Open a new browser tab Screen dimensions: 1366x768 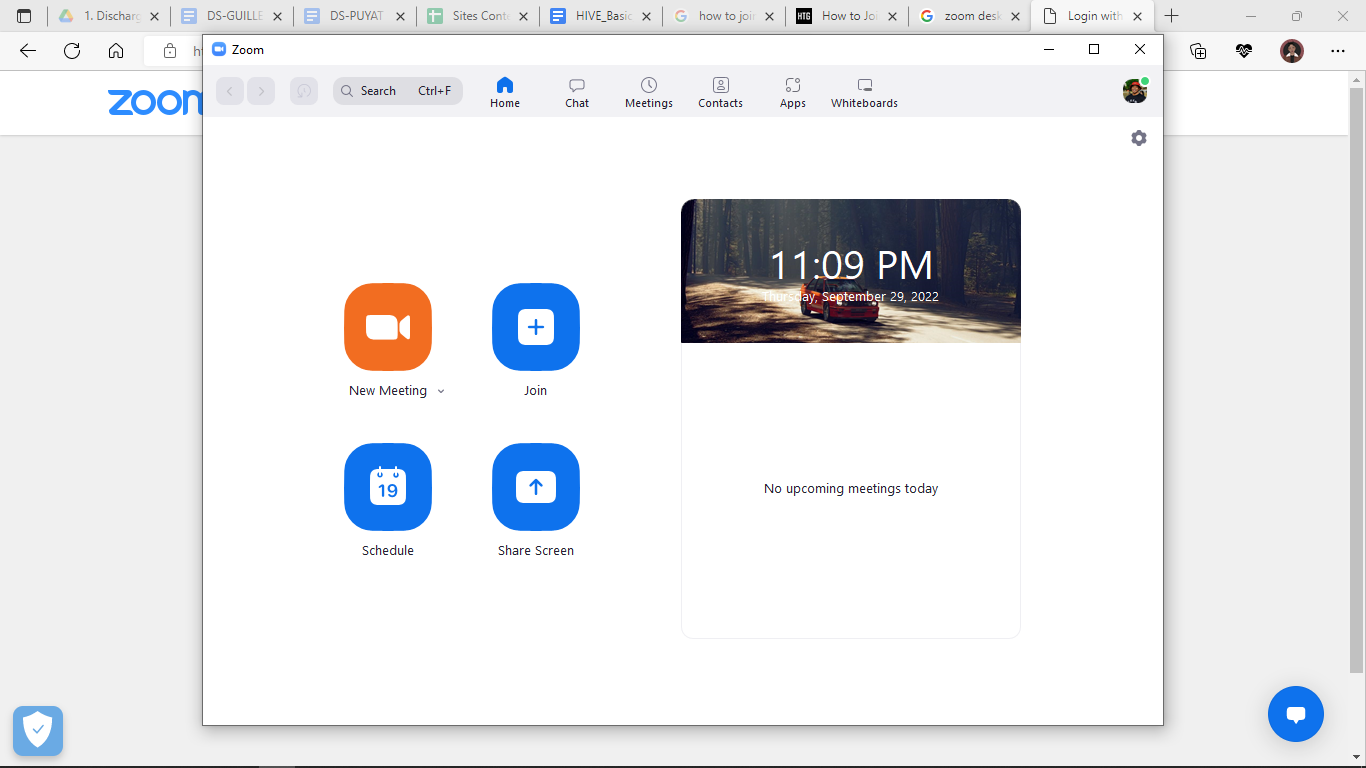[x=1172, y=16]
